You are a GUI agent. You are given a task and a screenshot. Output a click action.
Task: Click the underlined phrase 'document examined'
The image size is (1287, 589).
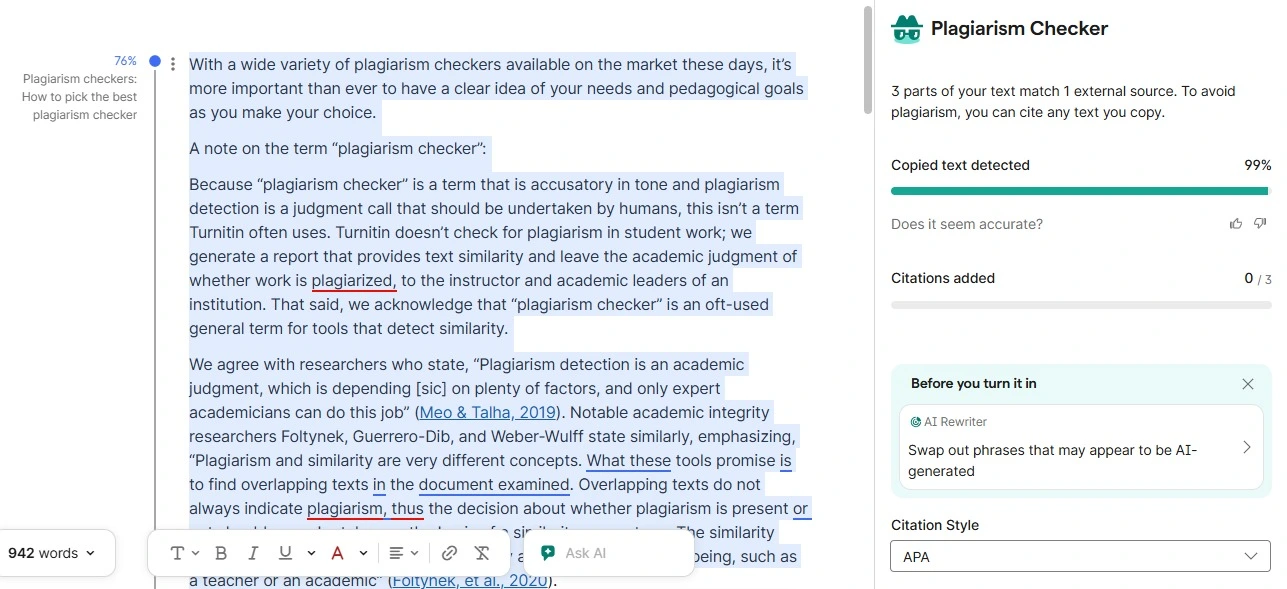pyautogui.click(x=494, y=485)
